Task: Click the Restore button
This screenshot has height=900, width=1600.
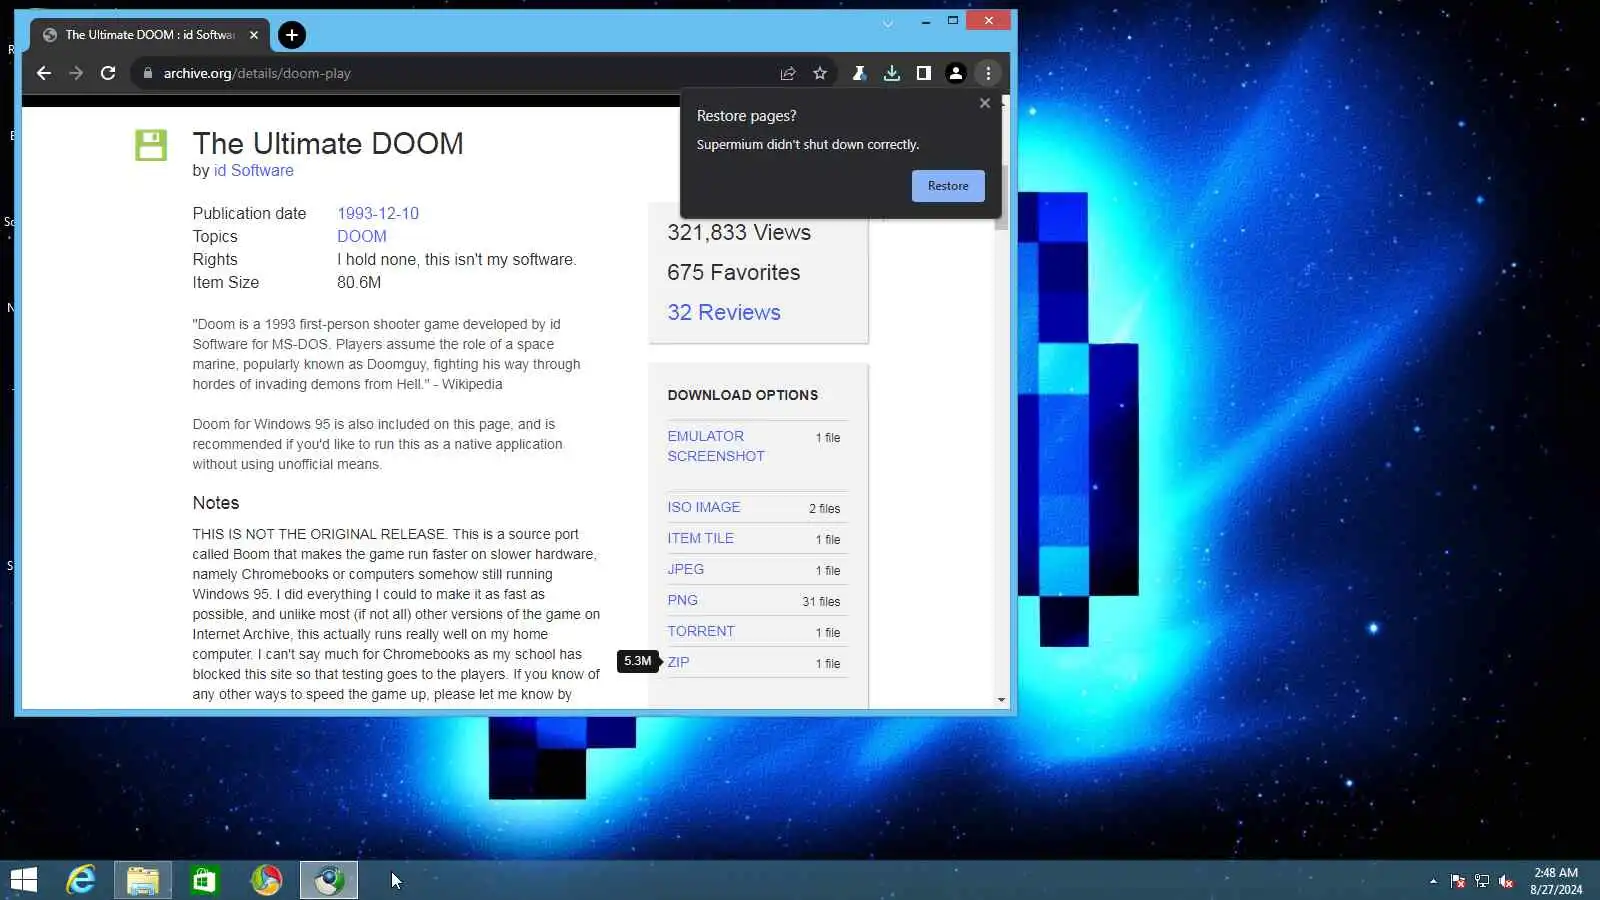Action: pos(948,186)
